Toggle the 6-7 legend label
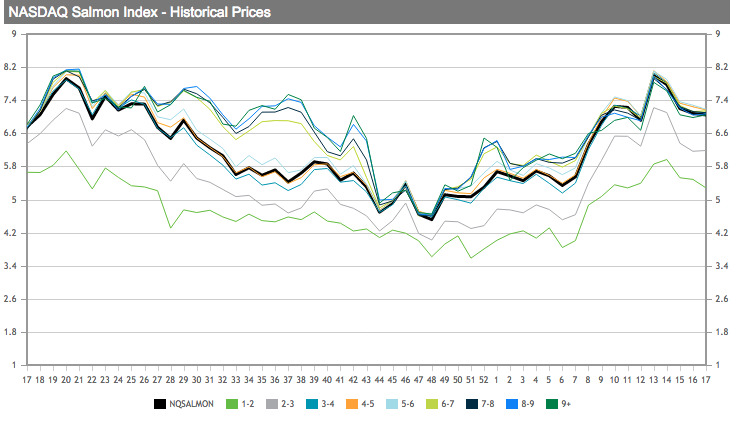Screen dimensions: 732x421 (448, 404)
